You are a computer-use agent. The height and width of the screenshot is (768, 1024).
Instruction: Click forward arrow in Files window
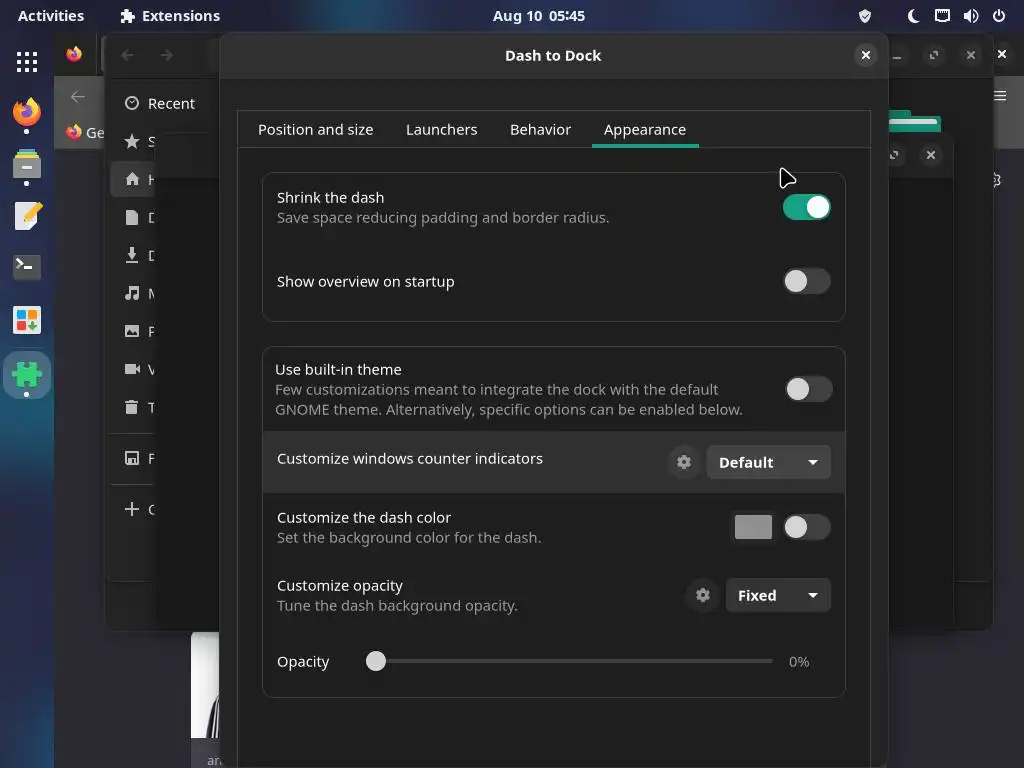[167, 56]
